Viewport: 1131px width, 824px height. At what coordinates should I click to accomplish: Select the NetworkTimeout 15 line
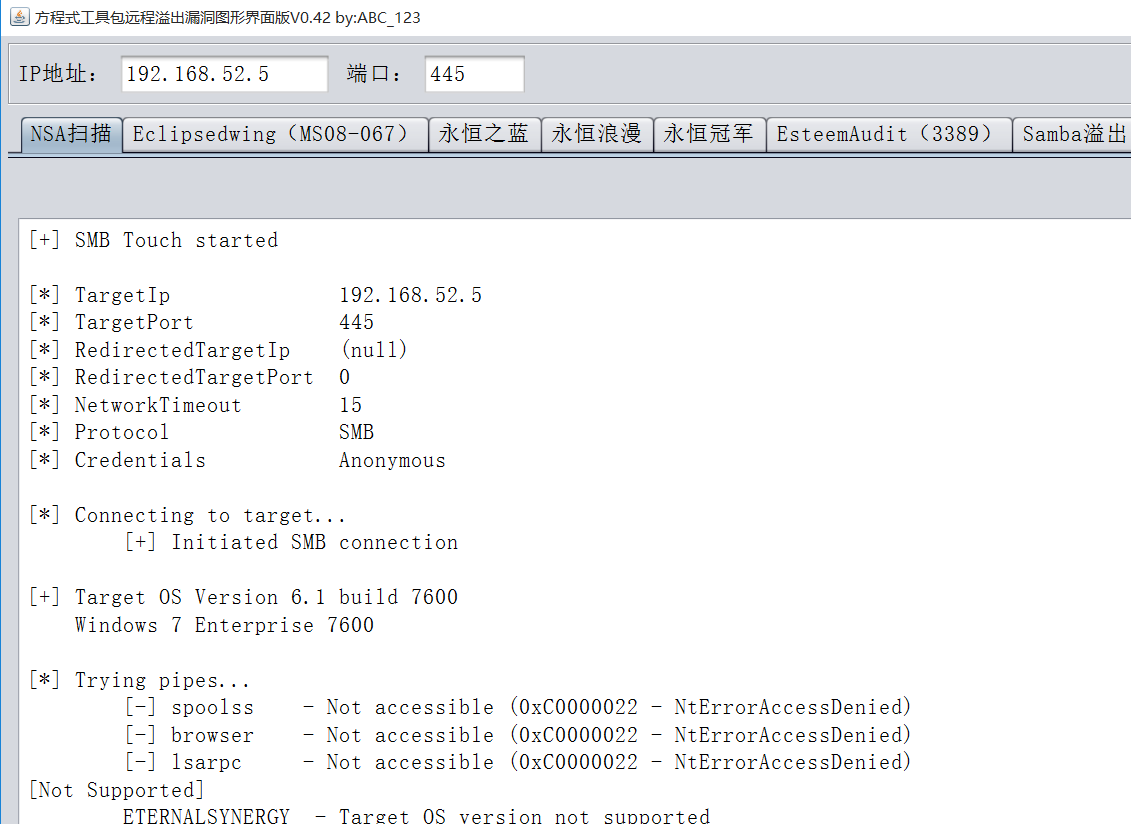click(195, 405)
